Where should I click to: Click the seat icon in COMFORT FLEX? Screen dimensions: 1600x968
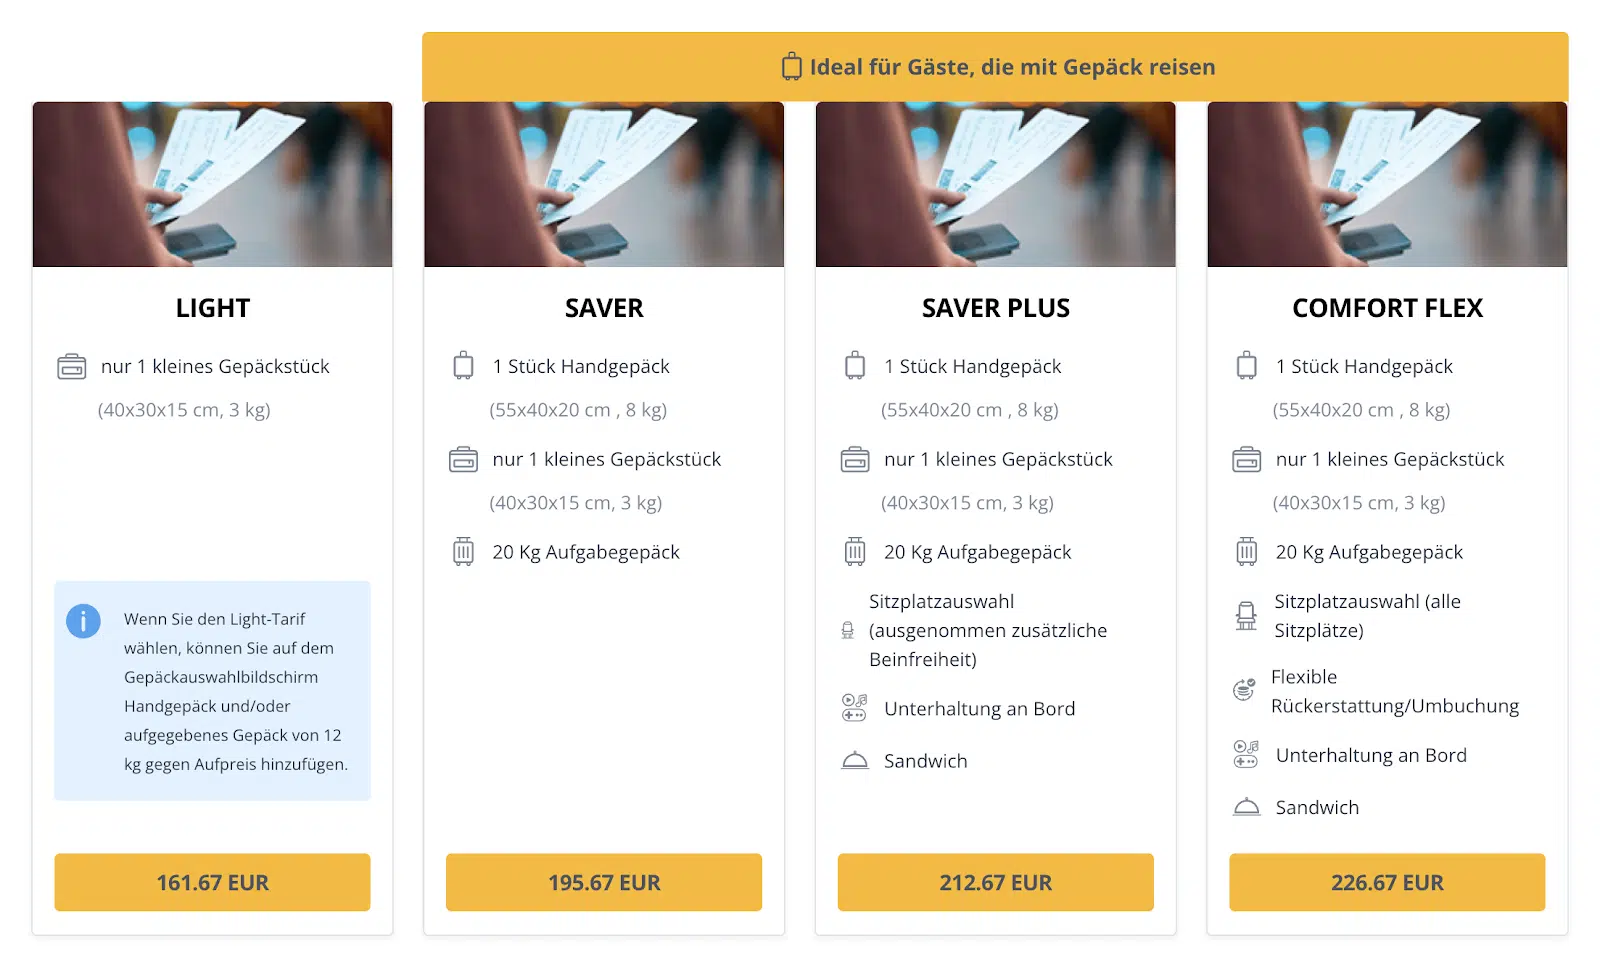[1246, 616]
